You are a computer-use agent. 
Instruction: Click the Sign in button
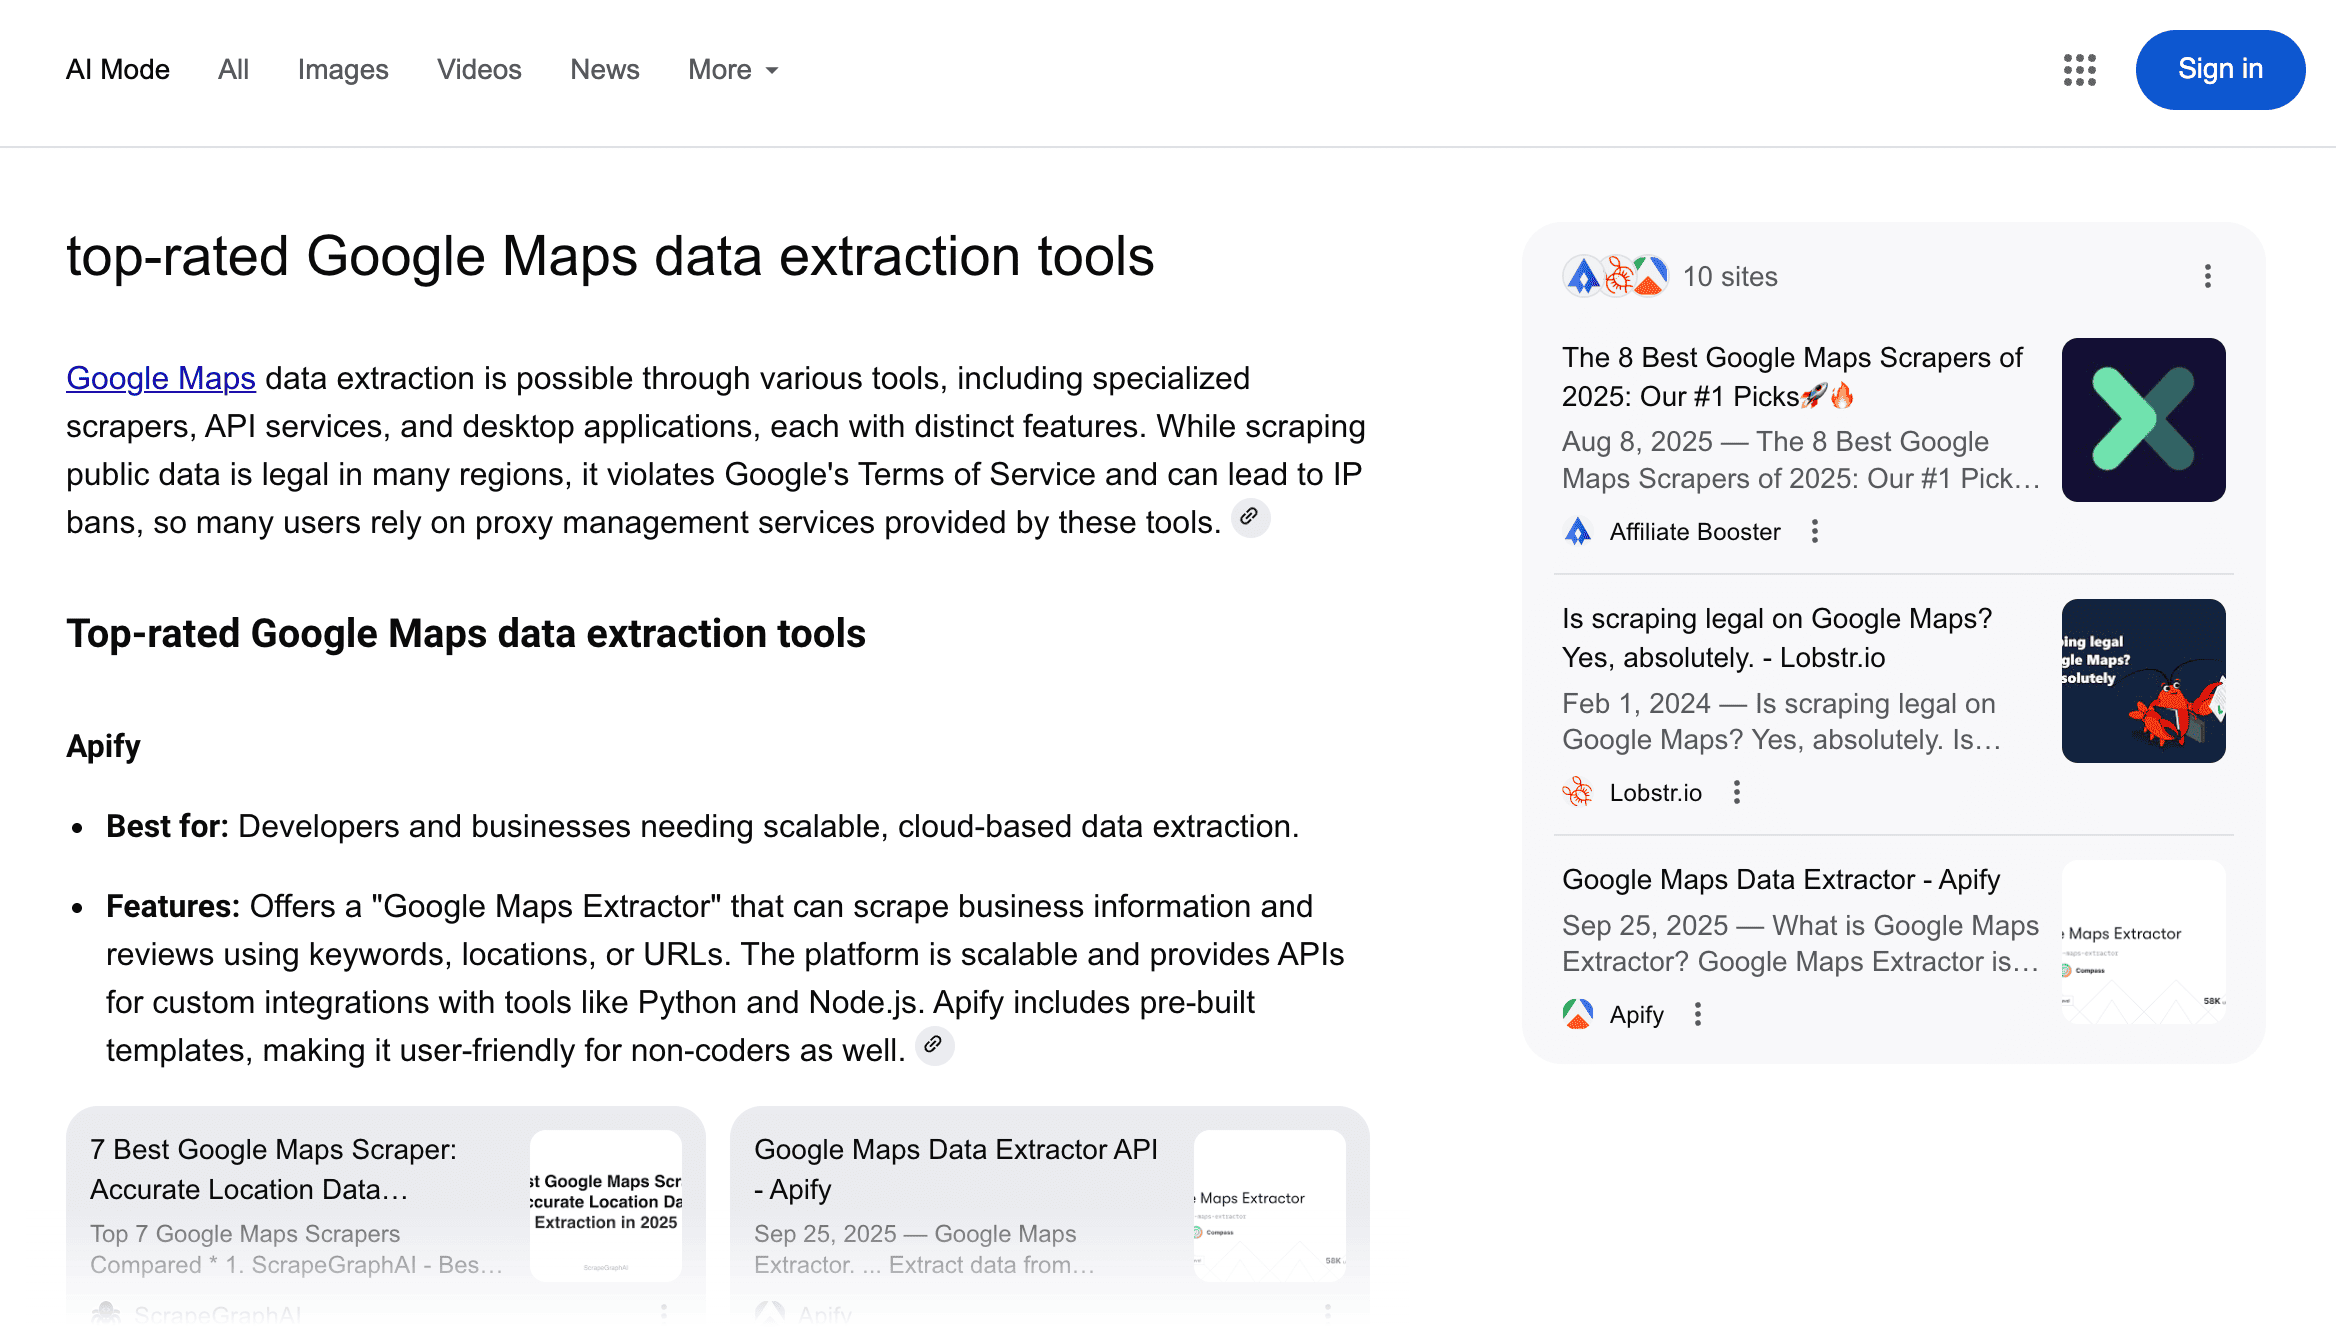pyautogui.click(x=2220, y=70)
